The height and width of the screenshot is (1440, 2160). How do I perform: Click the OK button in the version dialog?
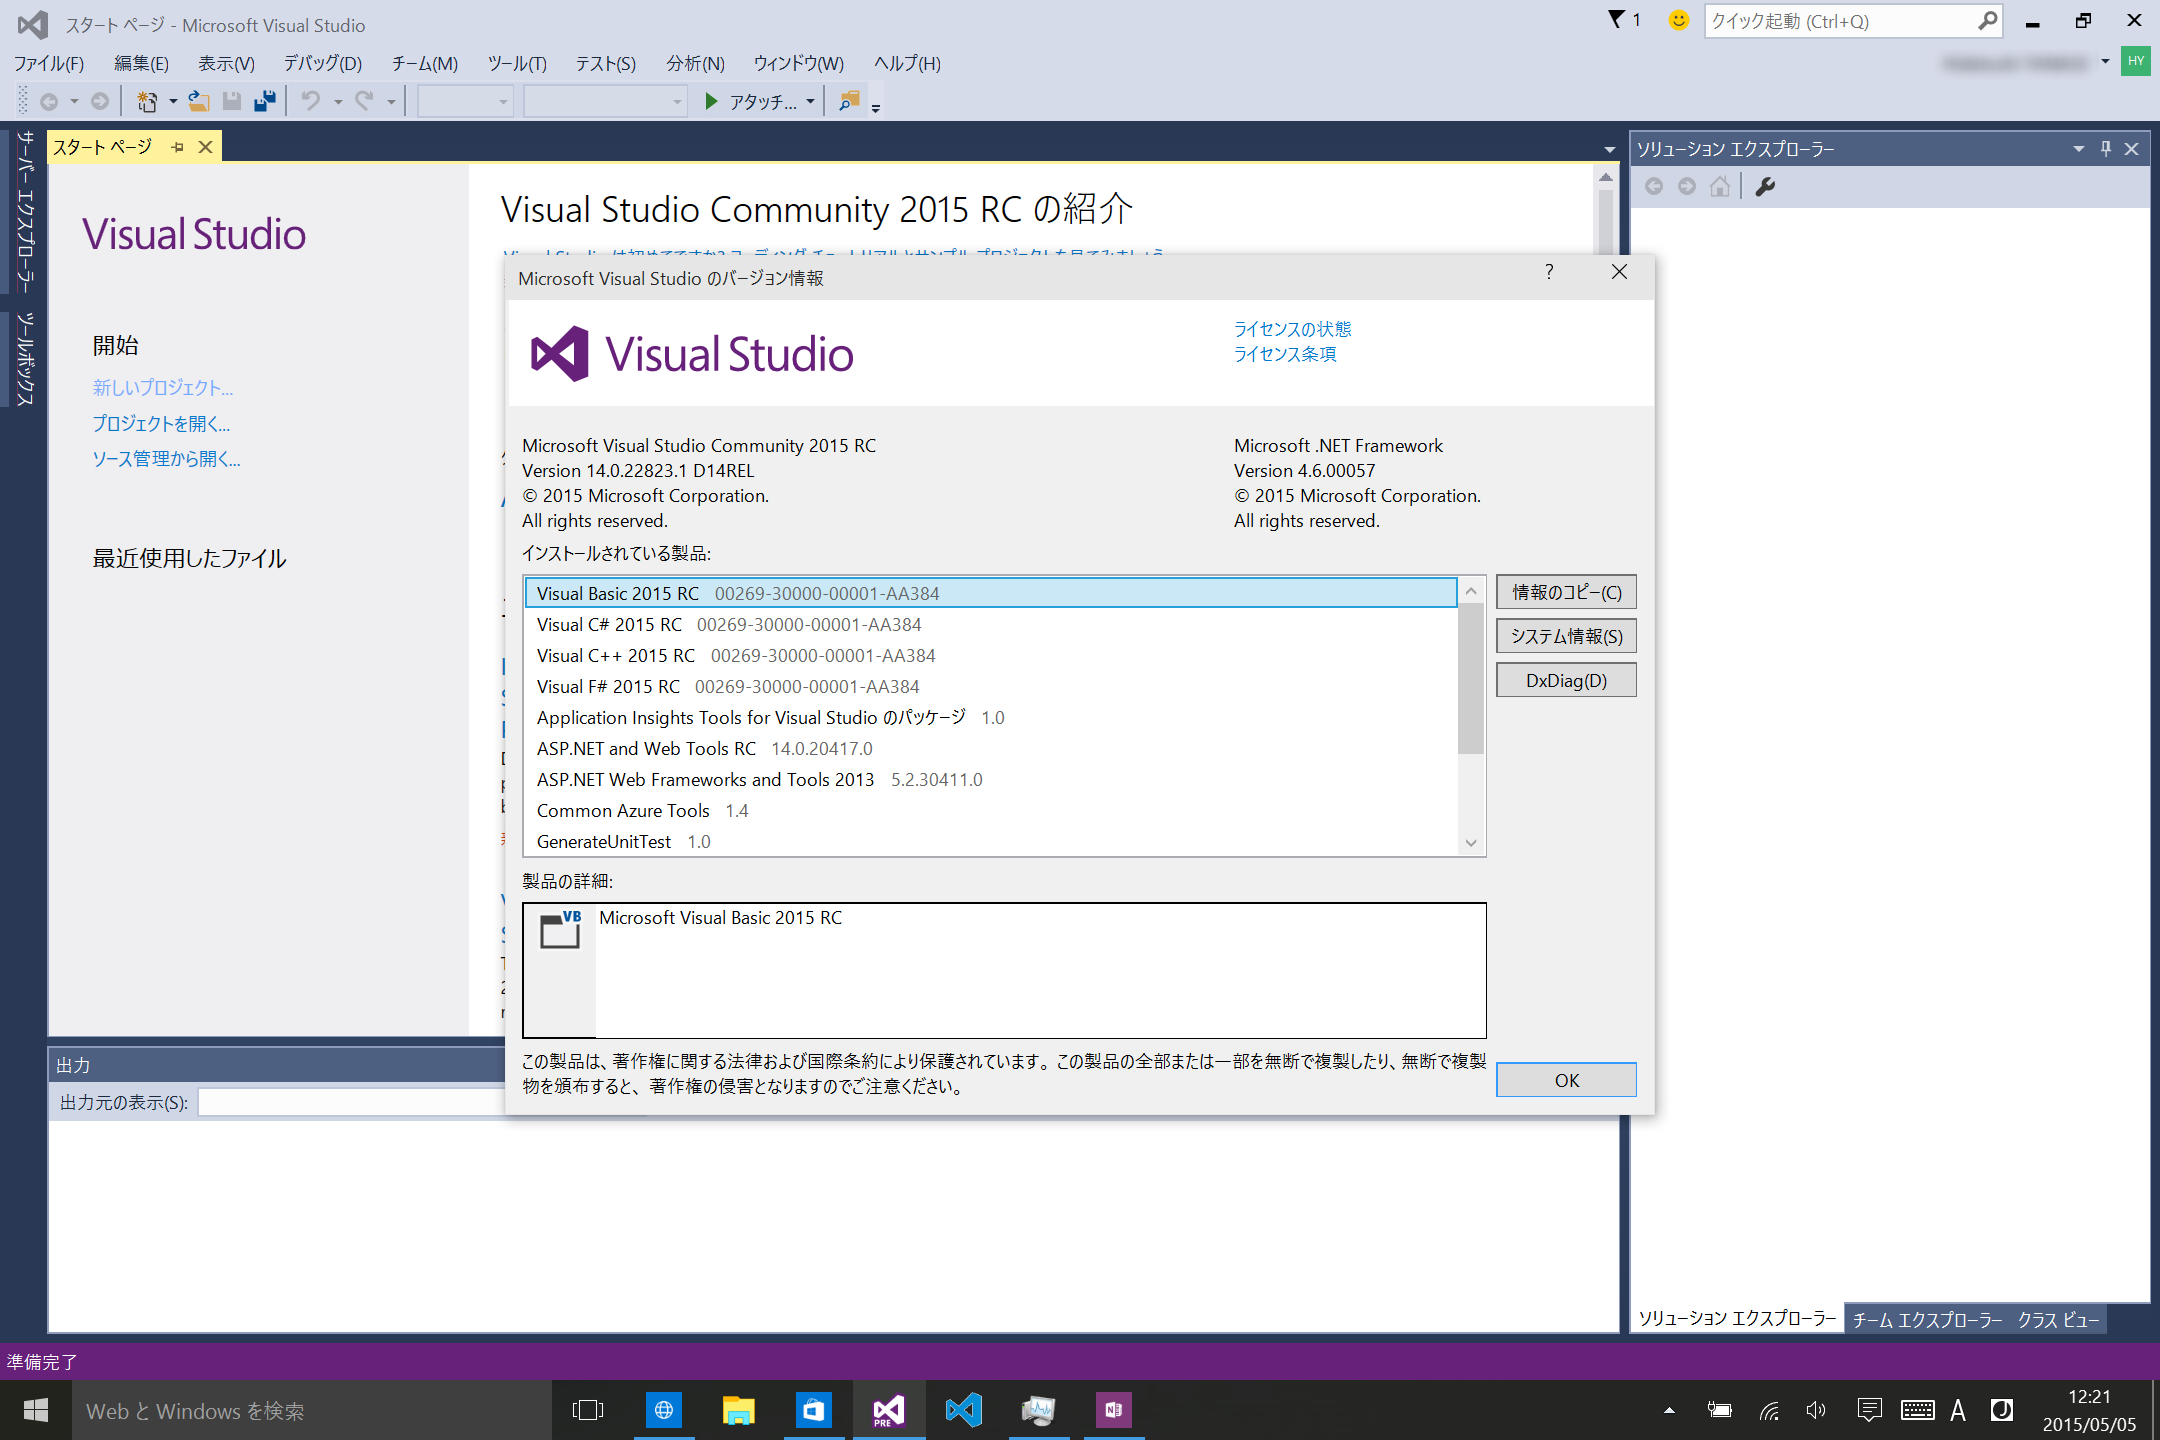pos(1565,1079)
